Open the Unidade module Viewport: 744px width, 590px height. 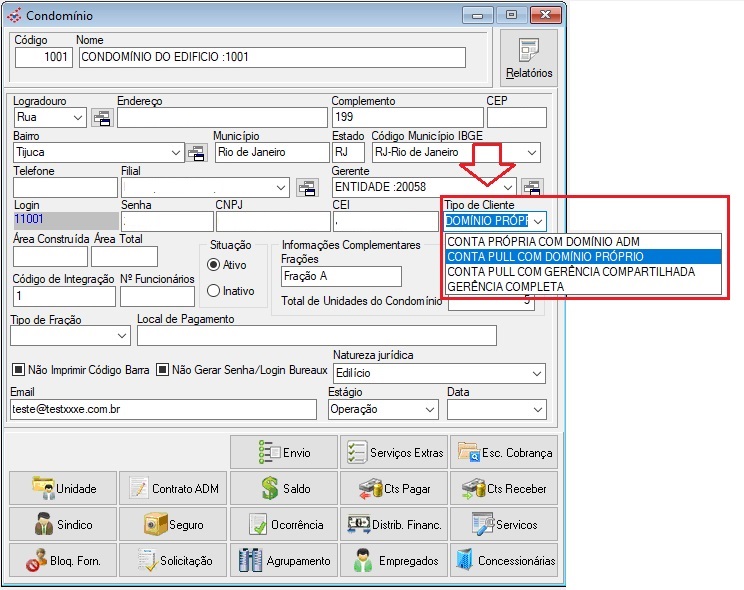point(64,488)
